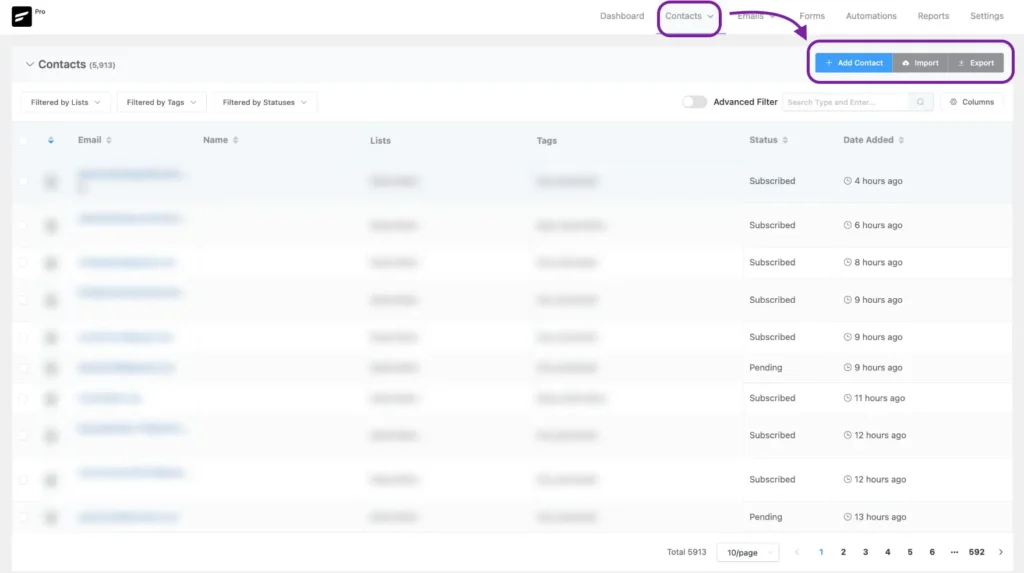Open email link of contact added 6 hours ago
Screen dimensions: 1024x573
[x=129, y=218]
